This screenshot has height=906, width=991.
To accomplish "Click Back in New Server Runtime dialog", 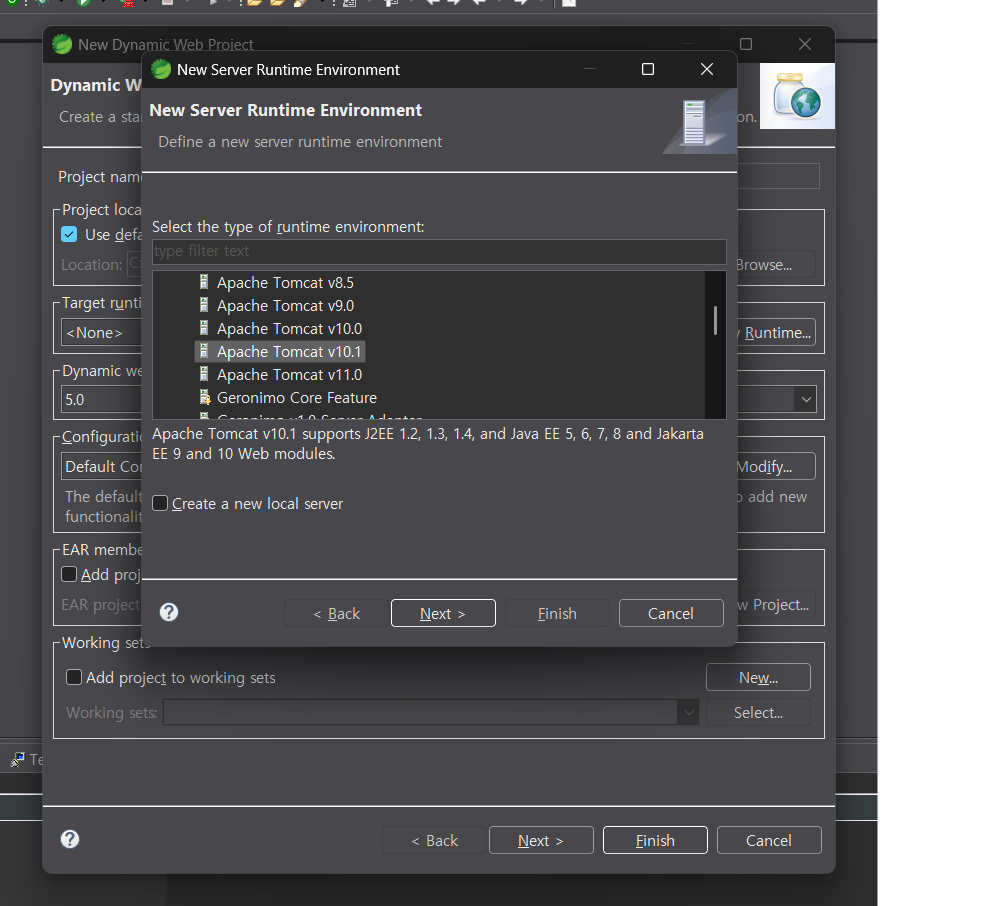I will click(x=336, y=613).
